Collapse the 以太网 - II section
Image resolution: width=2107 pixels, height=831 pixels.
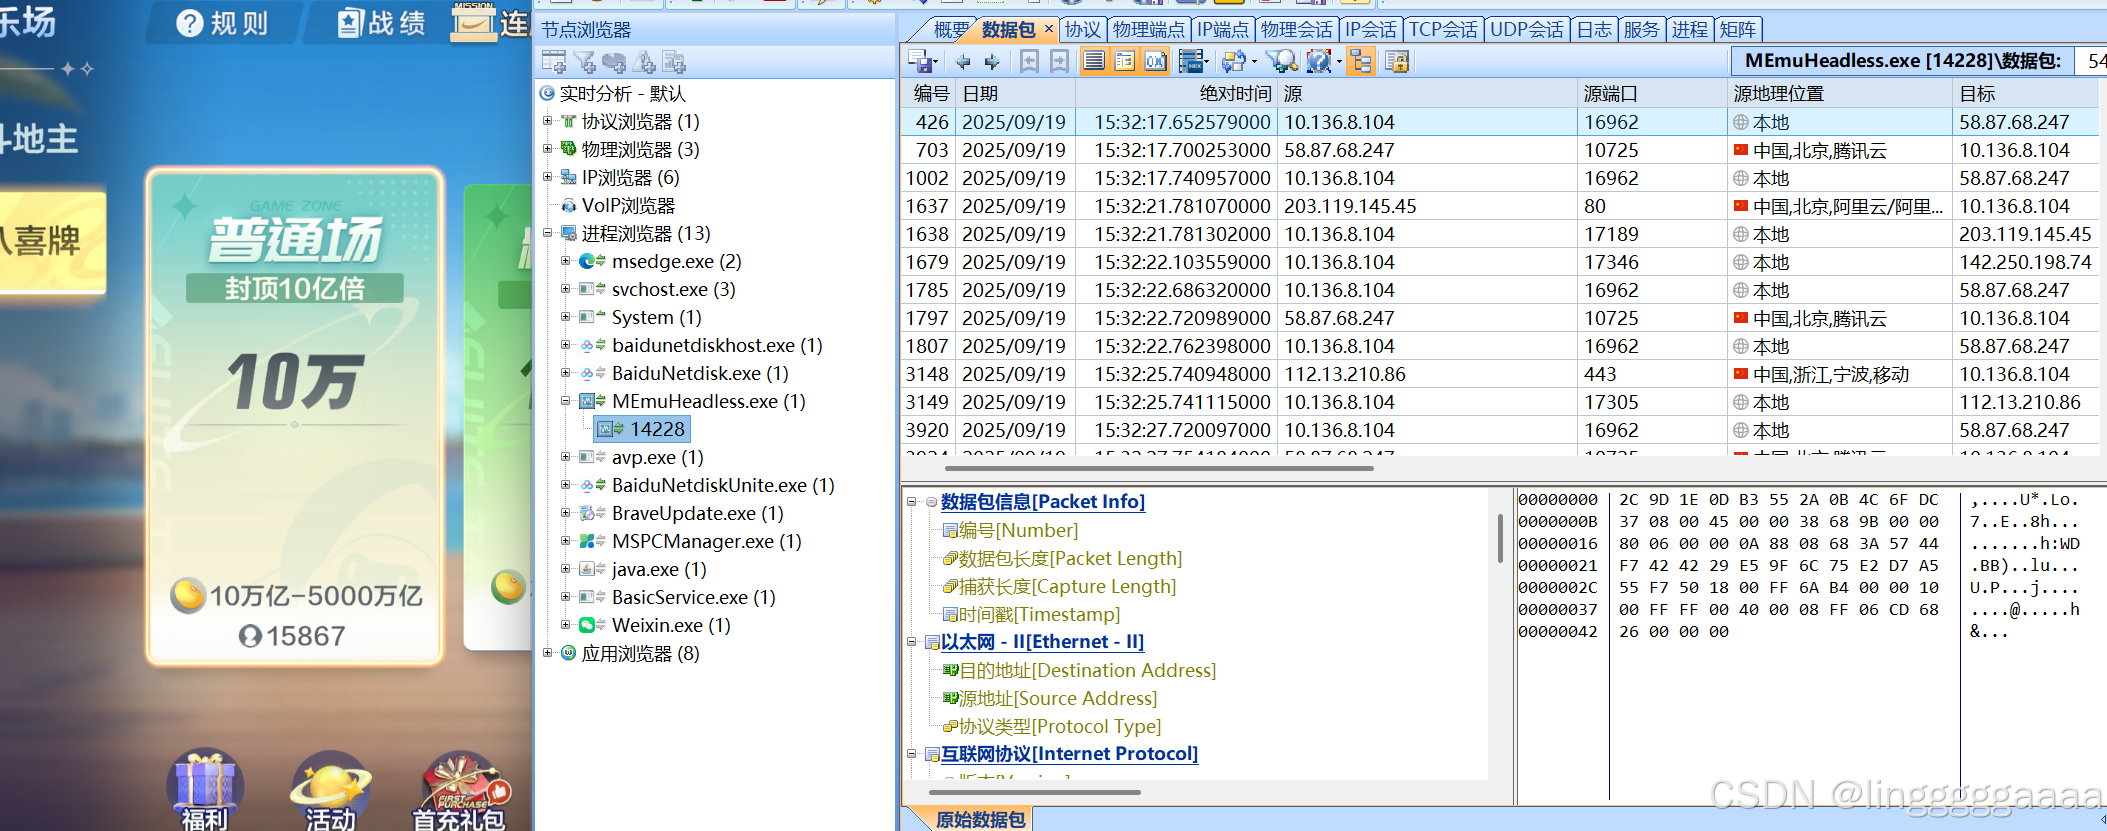coord(912,642)
